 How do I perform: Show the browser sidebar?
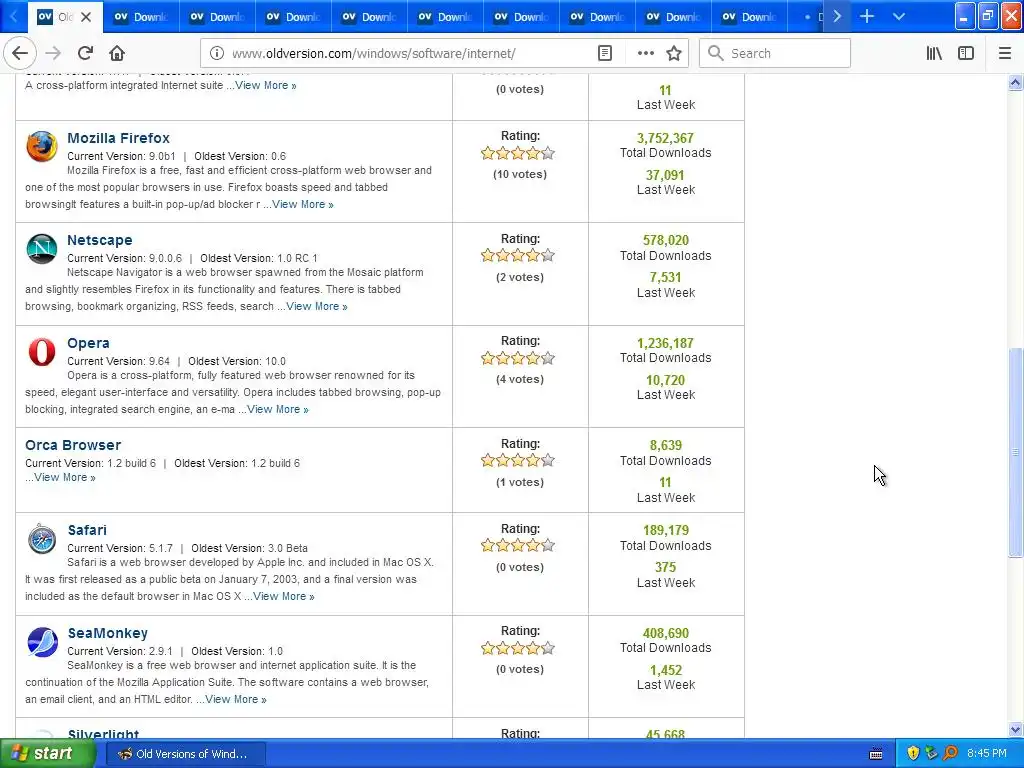[966, 54]
